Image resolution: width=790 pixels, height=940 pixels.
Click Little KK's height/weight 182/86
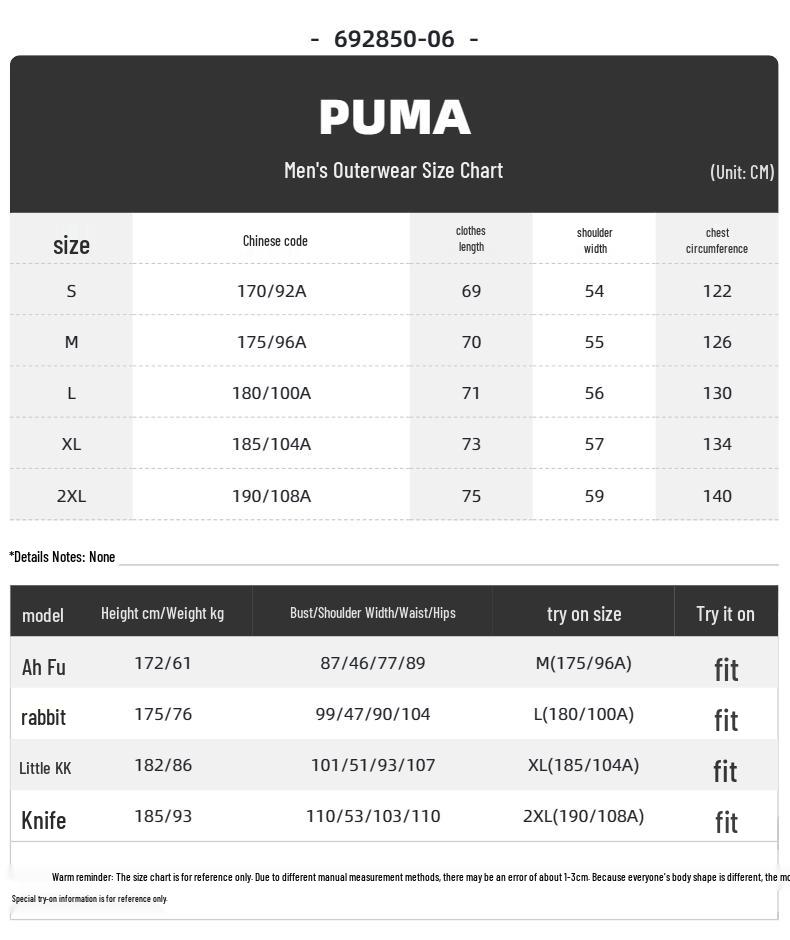tap(163, 765)
